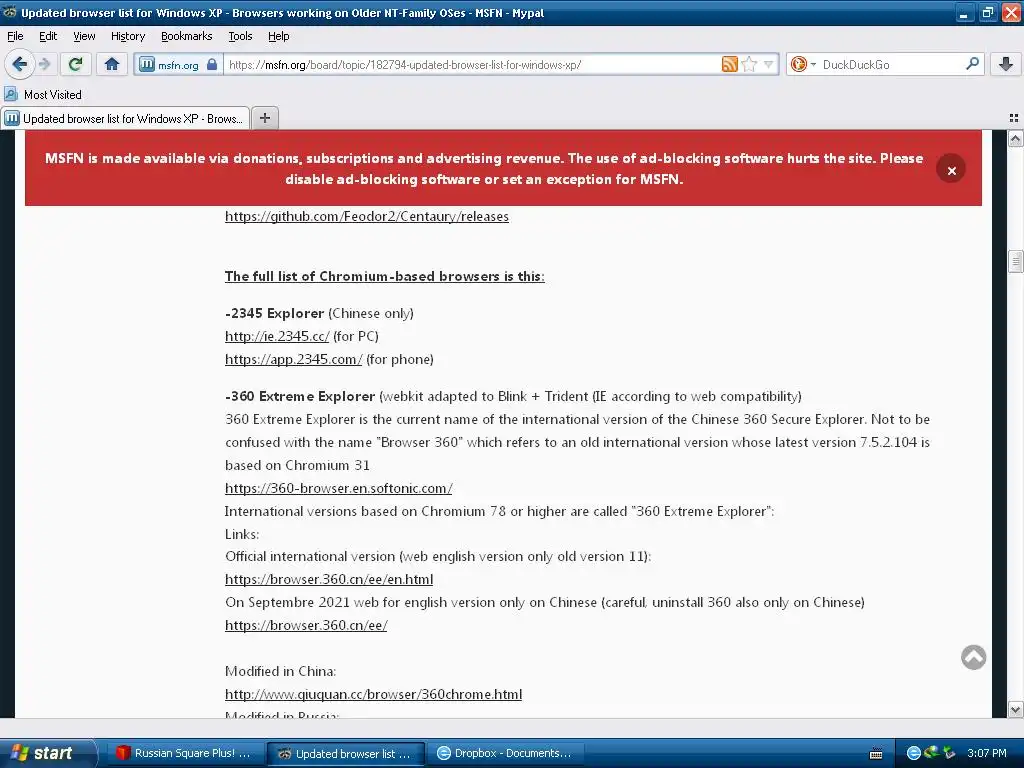Open the ie.2345.cc link
This screenshot has height=768, width=1024.
(x=277, y=336)
